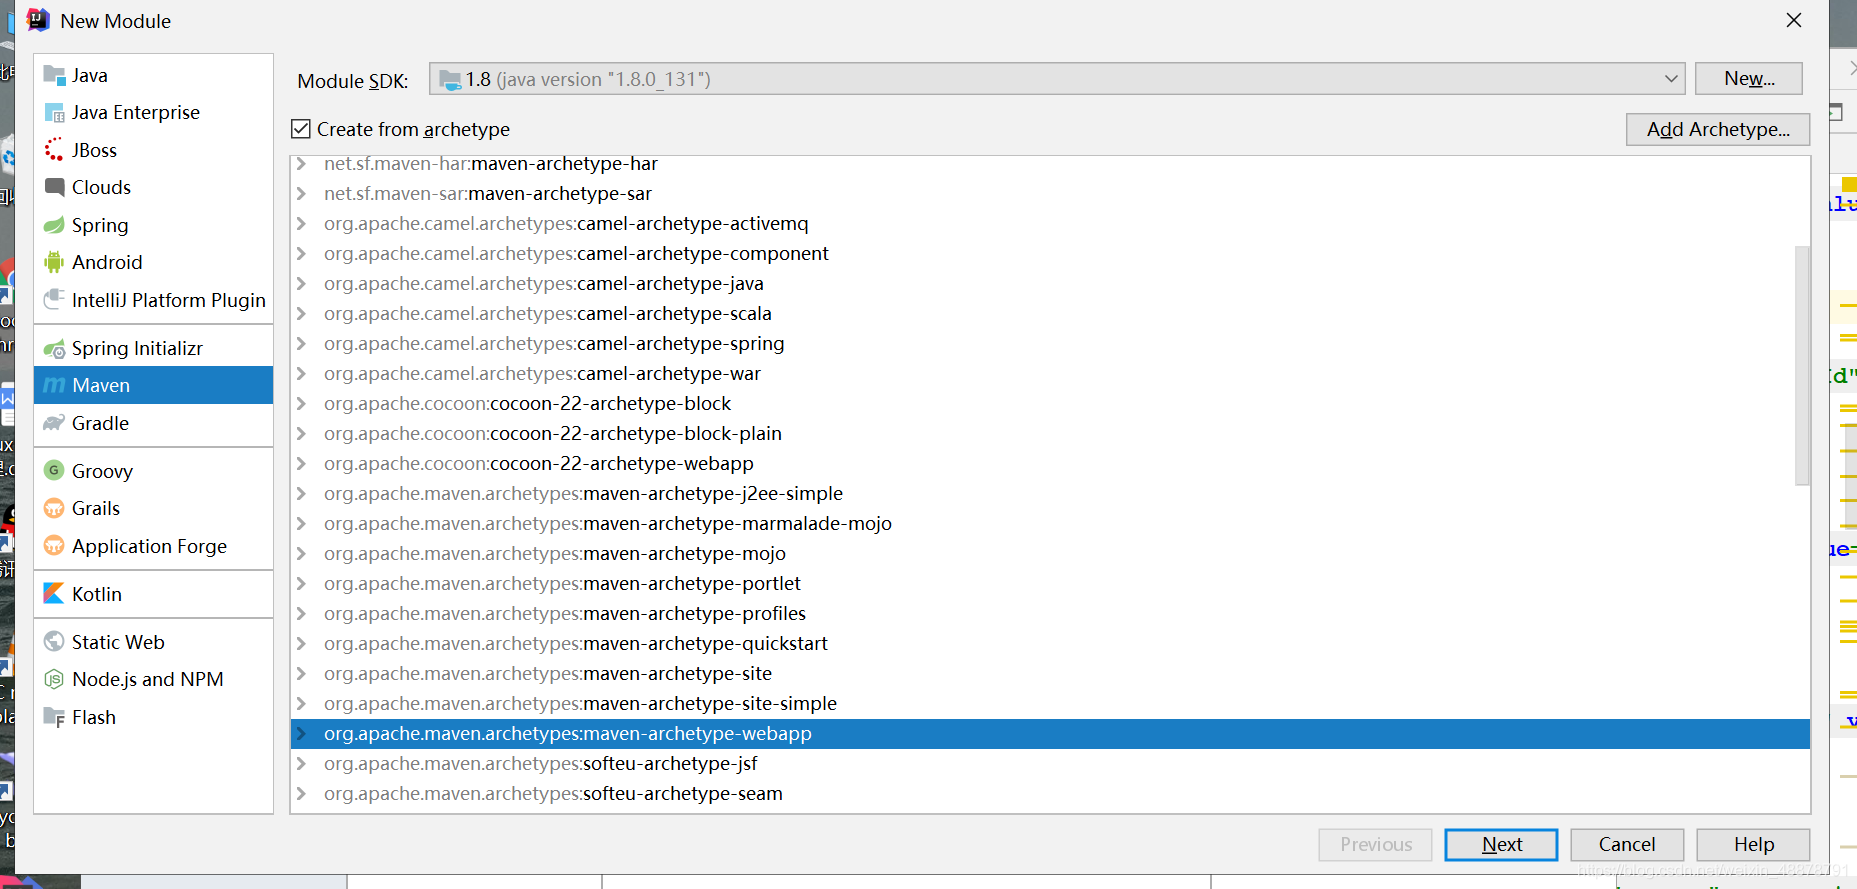Click the Gradle elephant icon
The height and width of the screenshot is (889, 1857).
(x=54, y=423)
